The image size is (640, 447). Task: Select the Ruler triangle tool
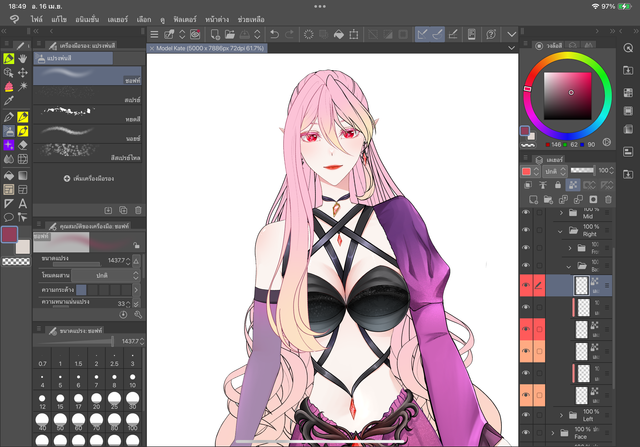coord(9,203)
